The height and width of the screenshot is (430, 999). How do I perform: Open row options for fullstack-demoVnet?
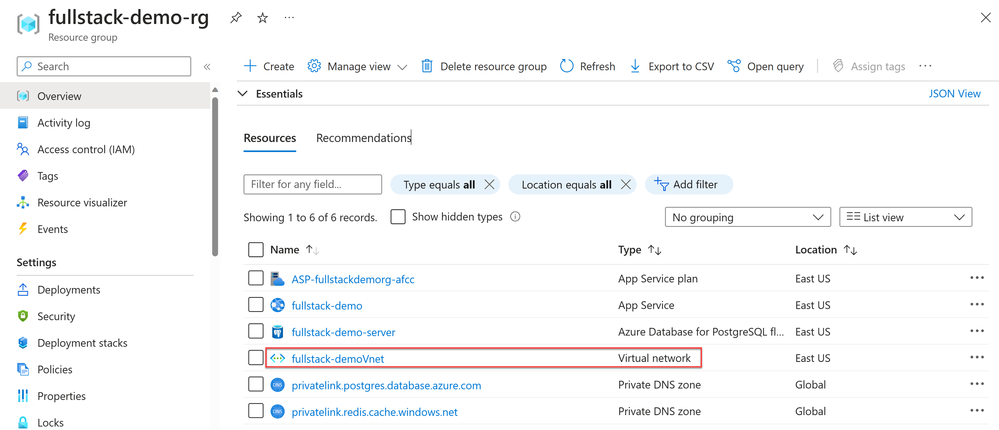tap(977, 358)
